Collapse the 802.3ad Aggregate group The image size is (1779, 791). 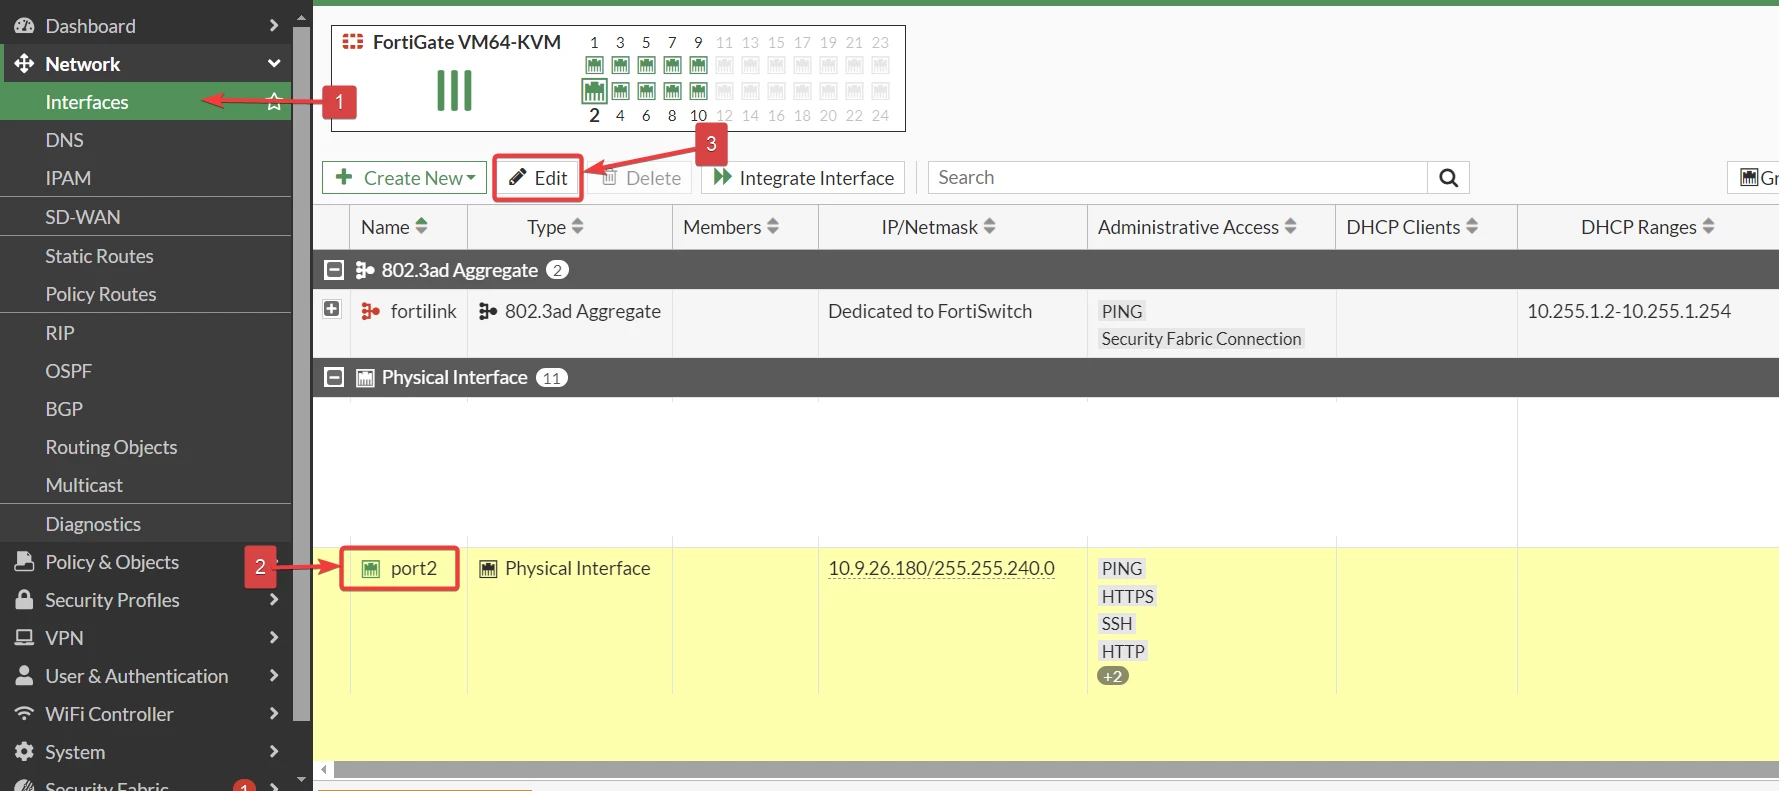pyautogui.click(x=335, y=270)
